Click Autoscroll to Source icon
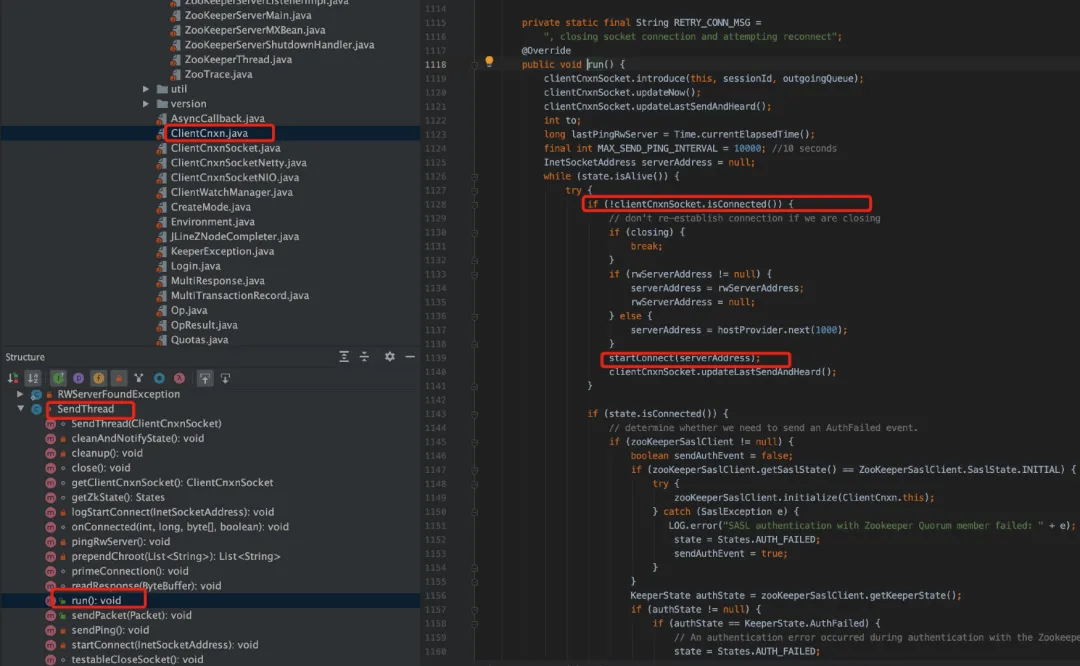This screenshot has height=666, width=1080. tap(205, 378)
